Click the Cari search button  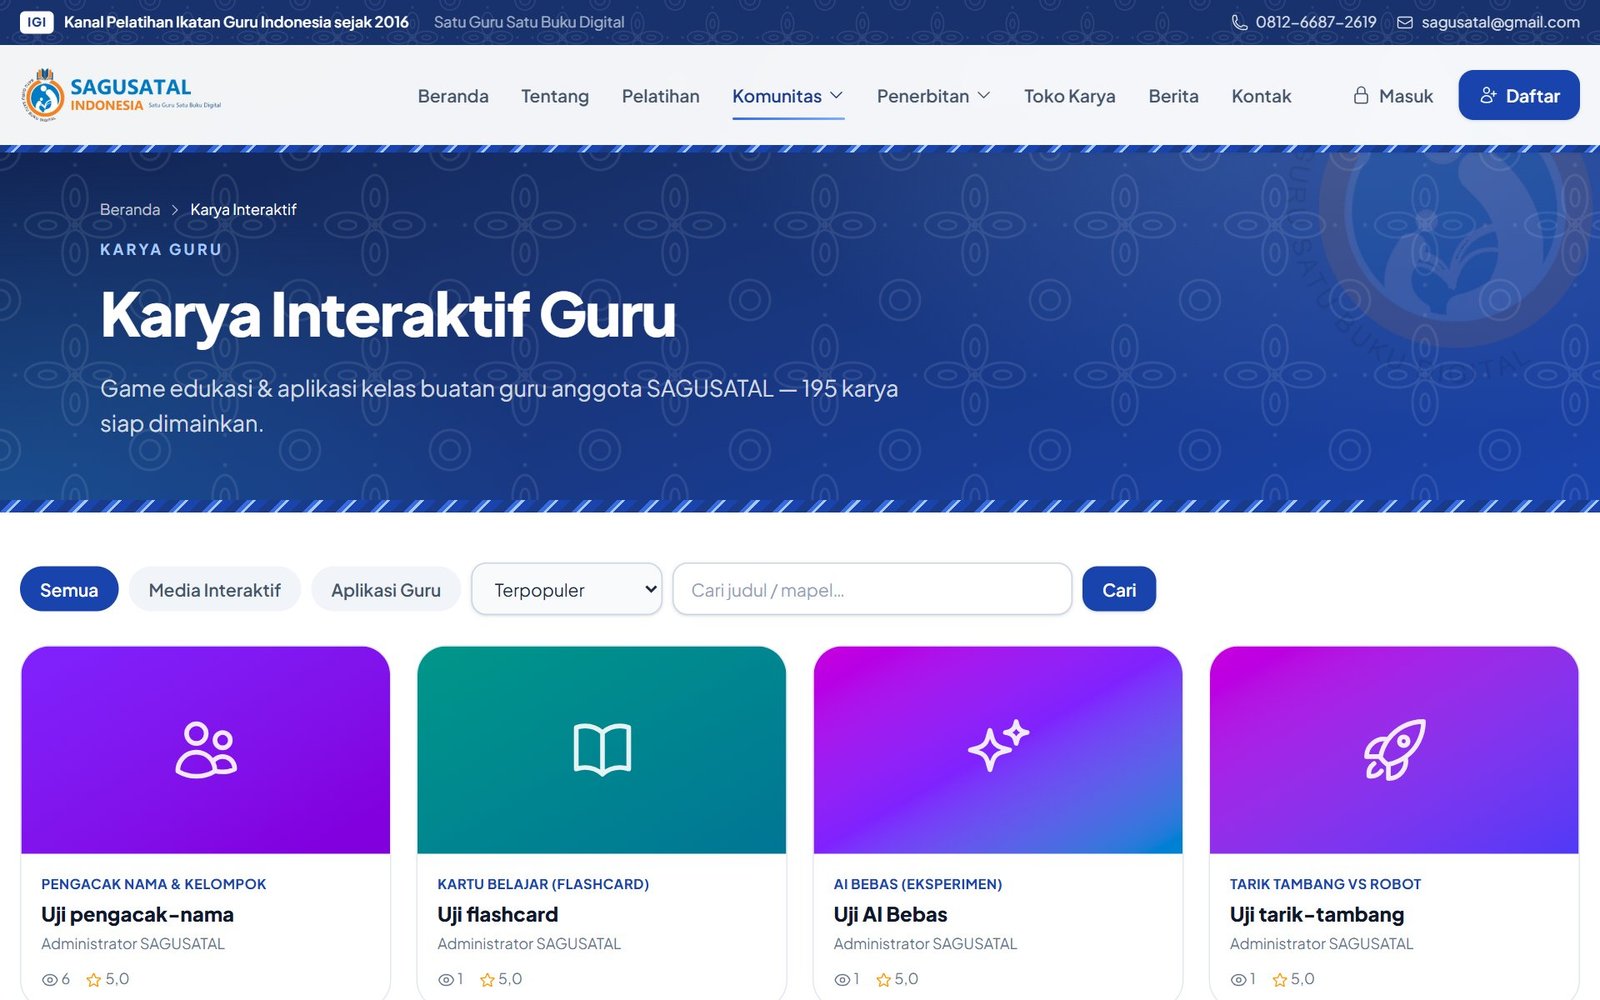click(x=1119, y=589)
